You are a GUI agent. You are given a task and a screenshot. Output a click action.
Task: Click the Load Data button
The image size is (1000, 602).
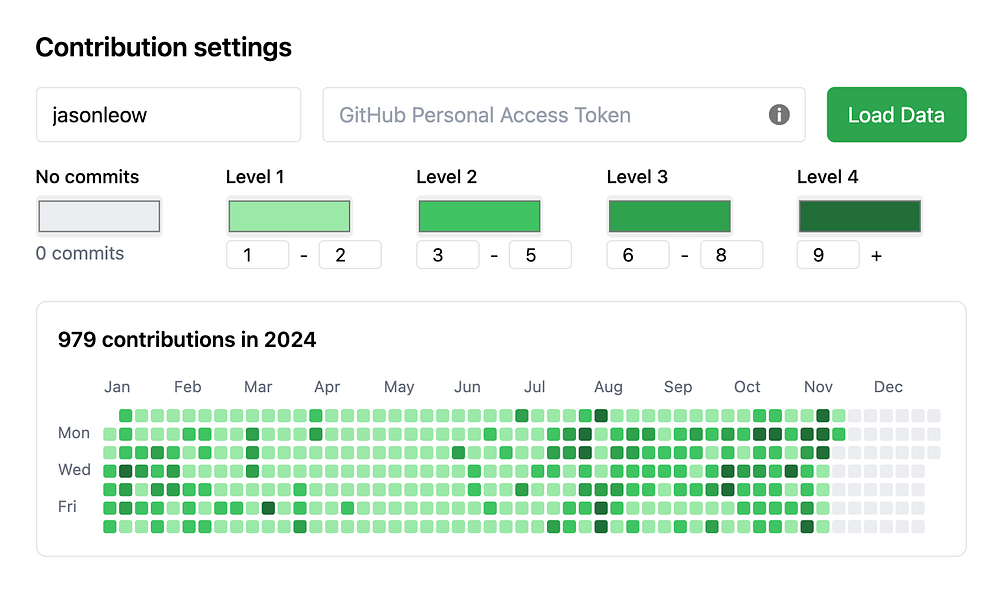point(896,115)
